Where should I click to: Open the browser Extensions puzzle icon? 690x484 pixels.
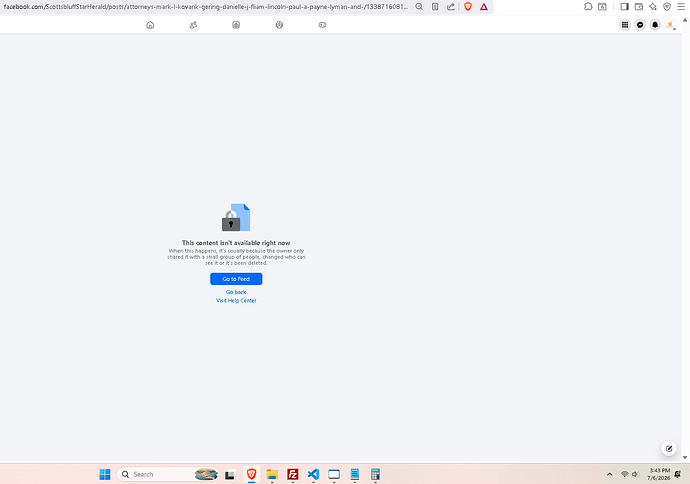(x=588, y=7)
